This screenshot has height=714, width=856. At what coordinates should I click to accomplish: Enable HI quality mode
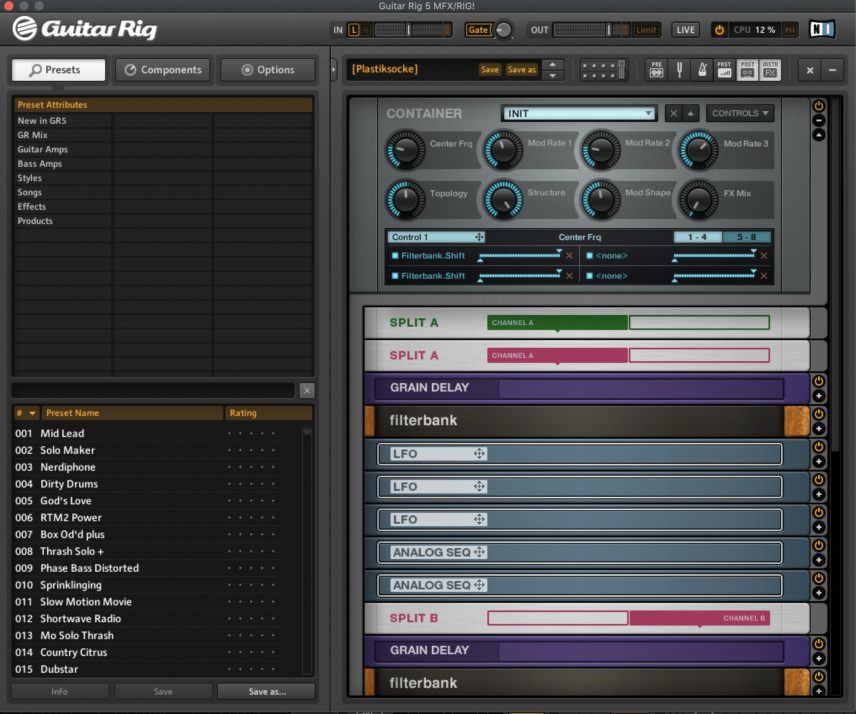pos(790,30)
